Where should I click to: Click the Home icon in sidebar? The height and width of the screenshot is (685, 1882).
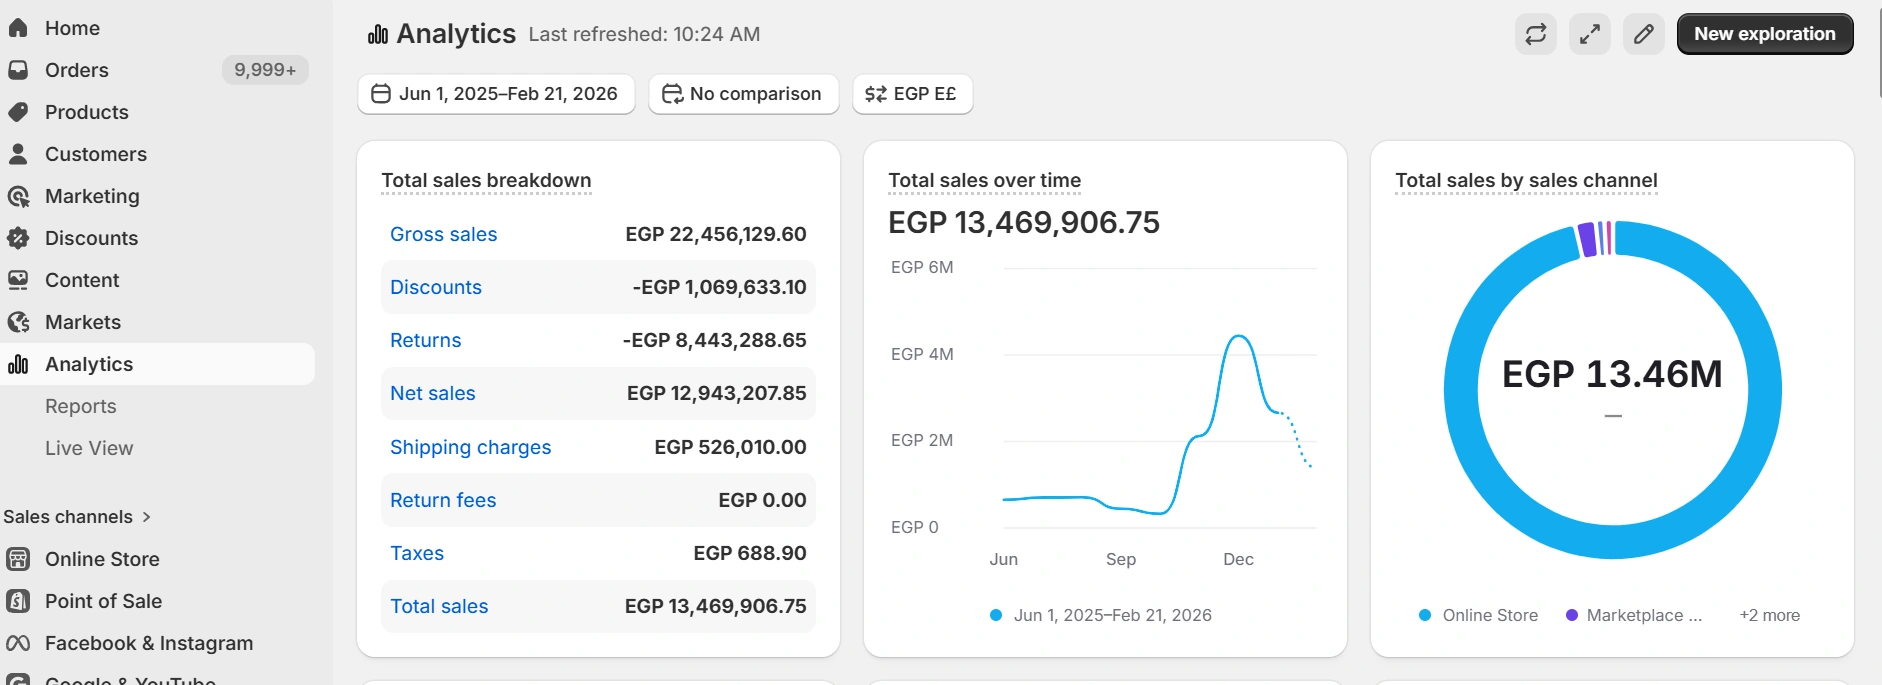[x=18, y=28]
